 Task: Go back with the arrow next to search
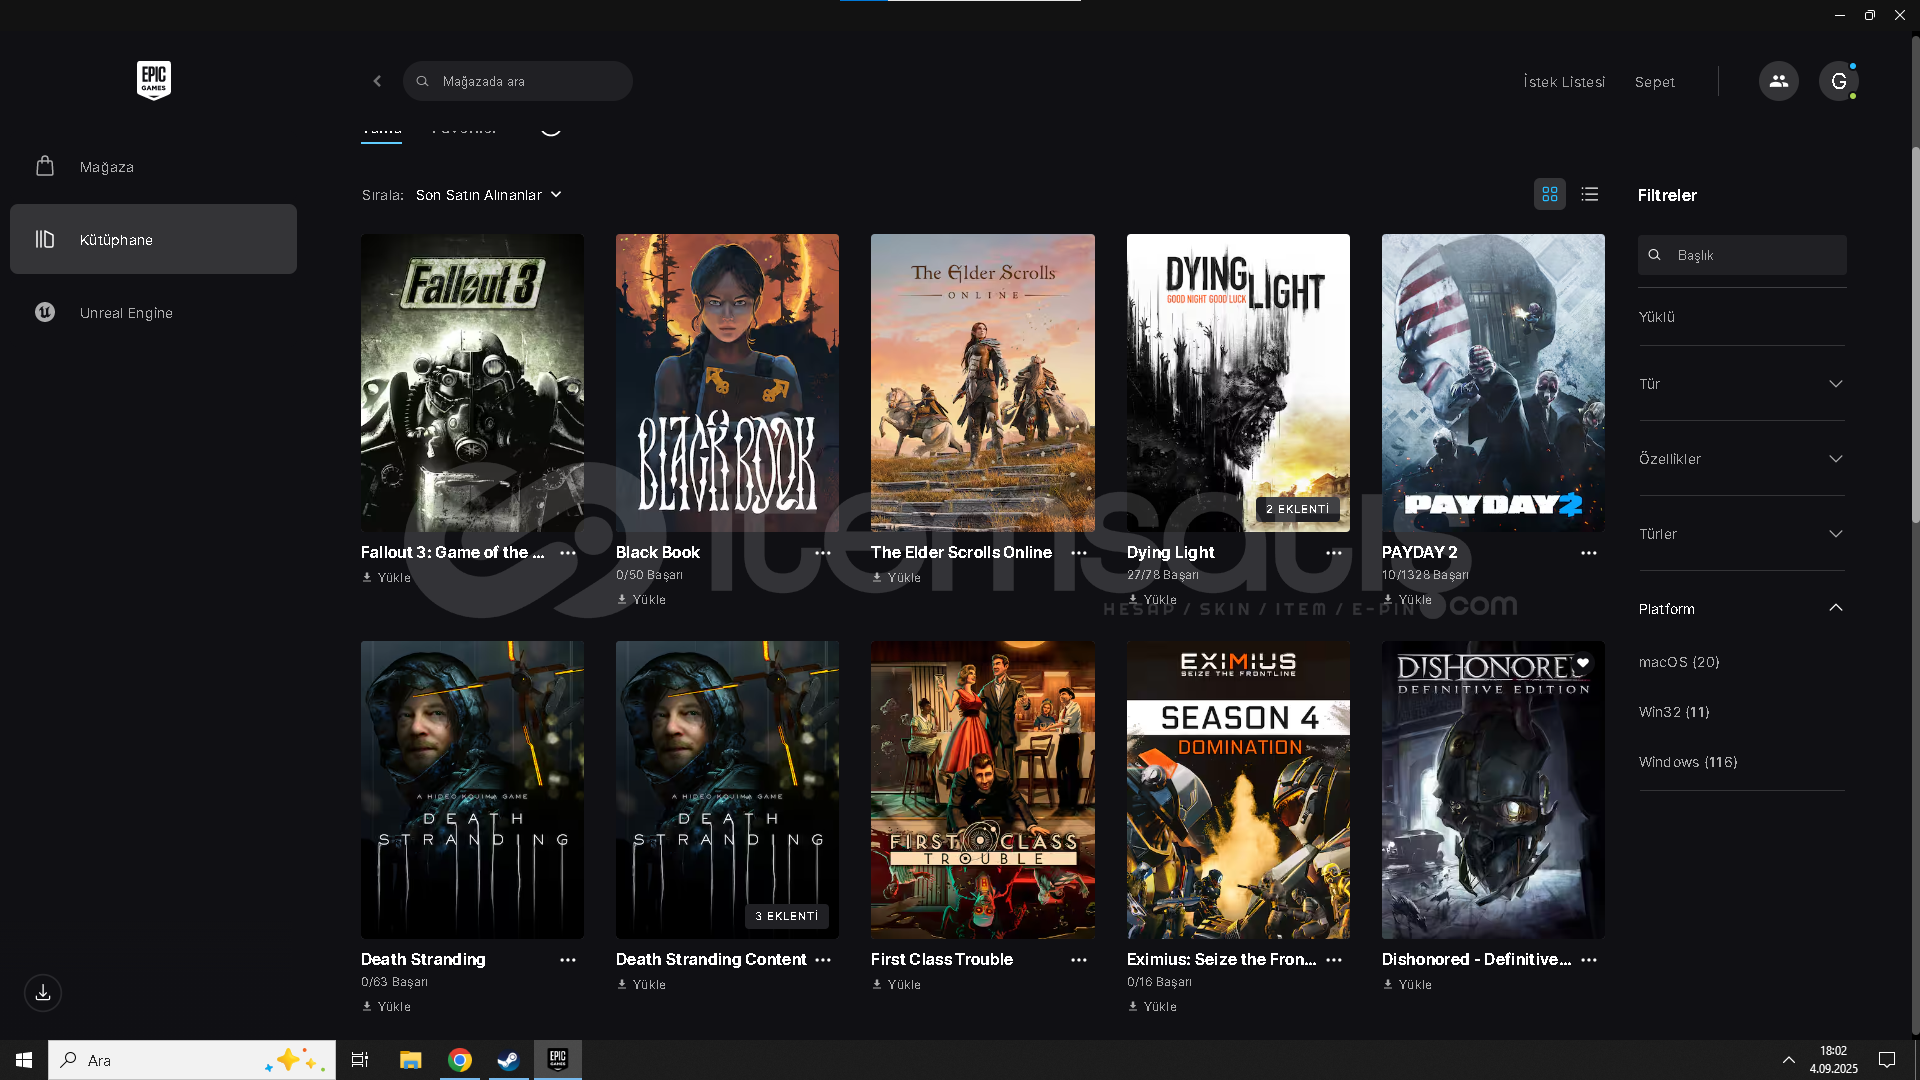(377, 81)
